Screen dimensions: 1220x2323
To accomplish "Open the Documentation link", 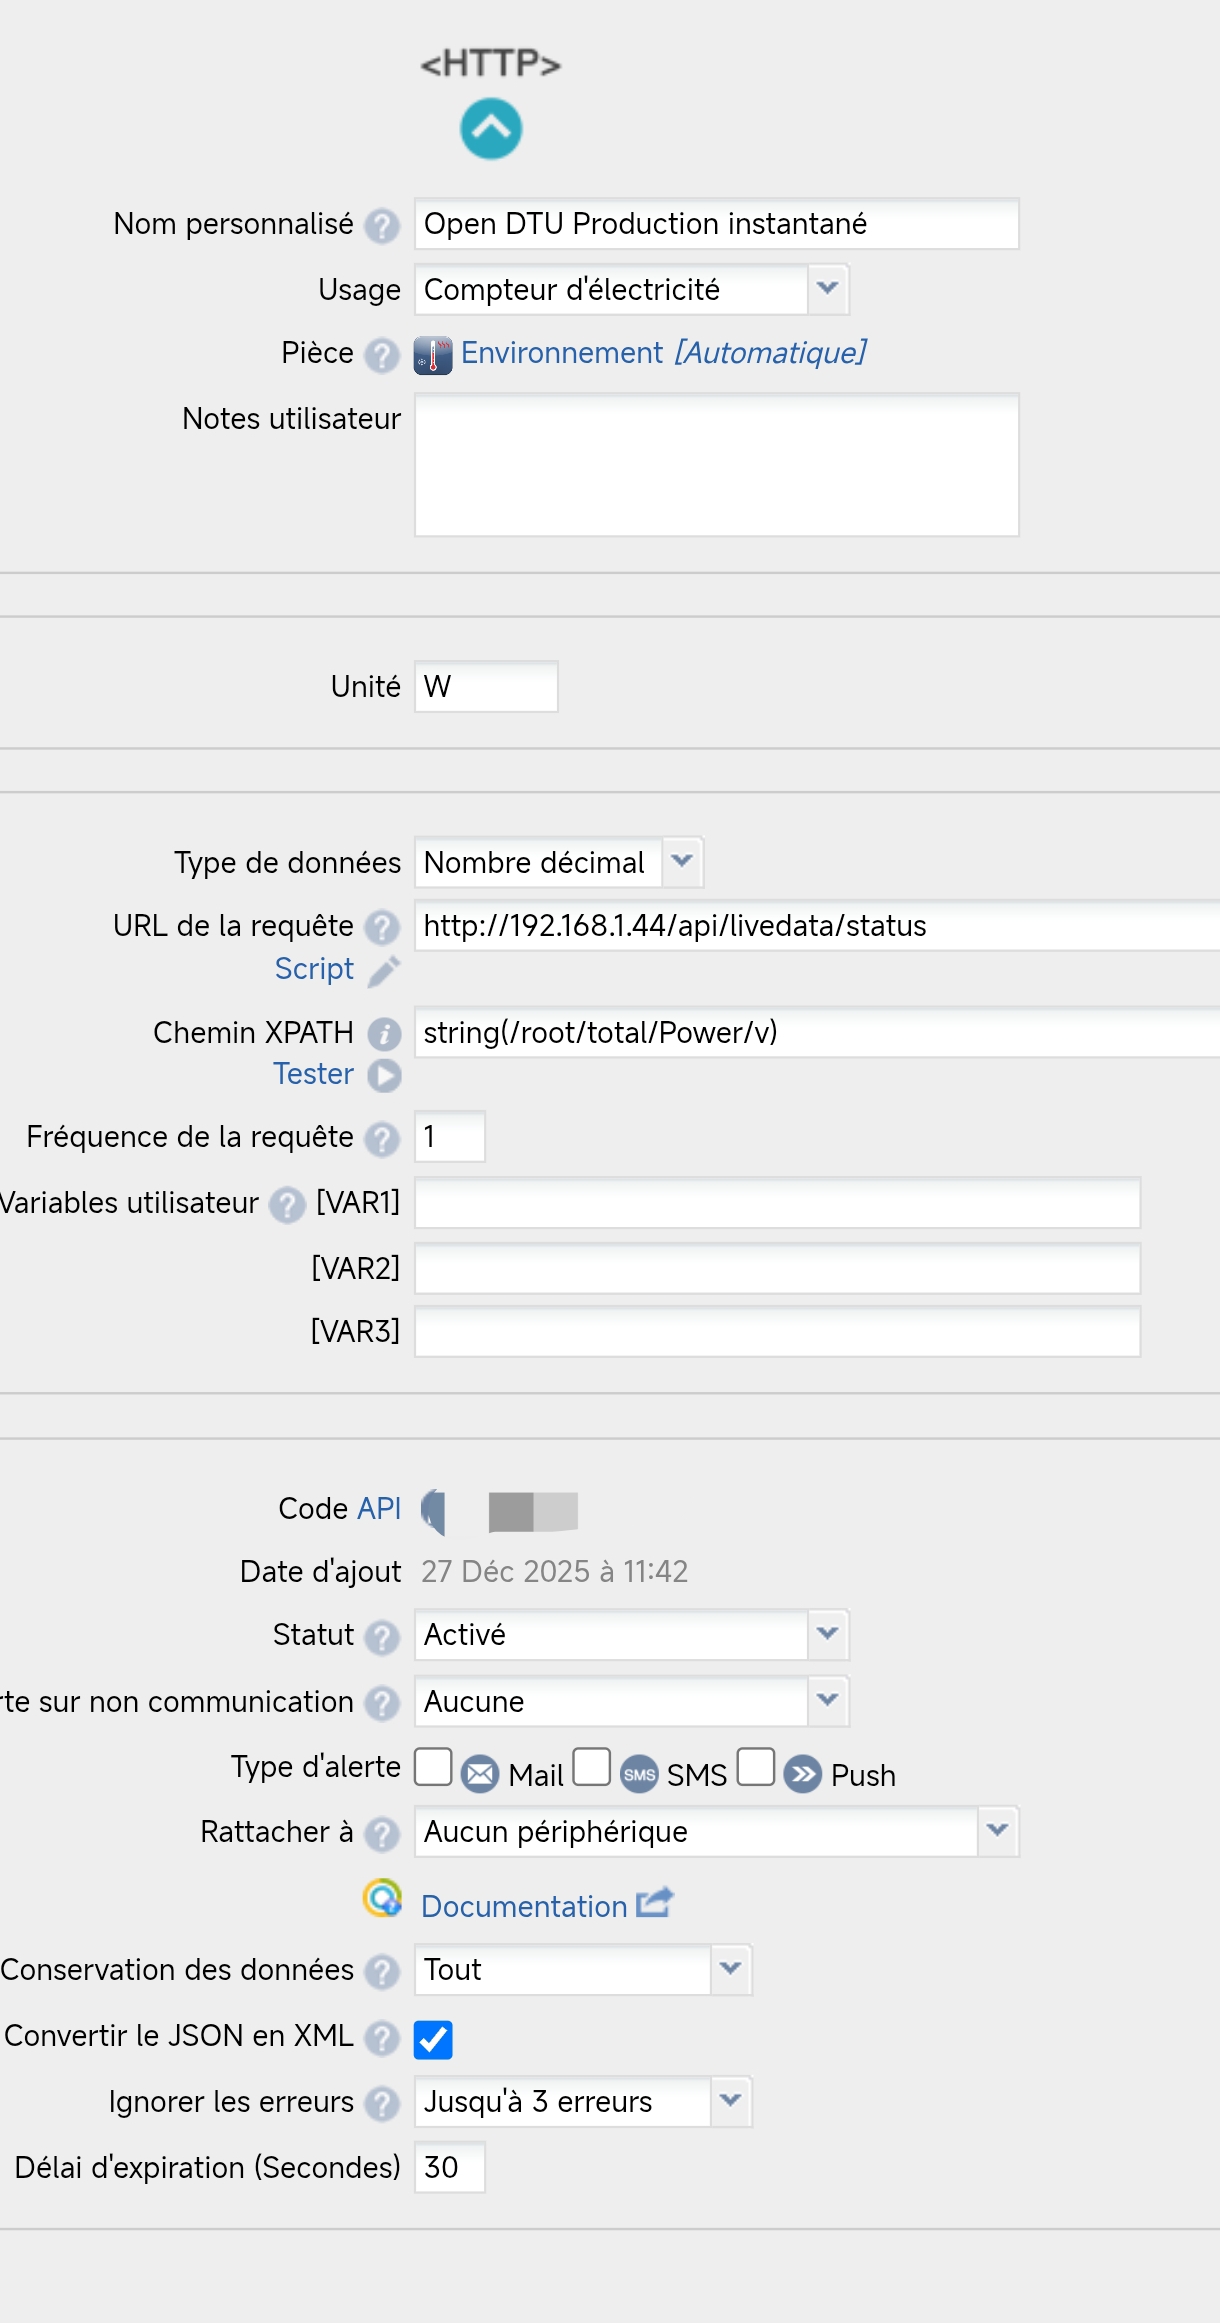I will click(524, 1906).
